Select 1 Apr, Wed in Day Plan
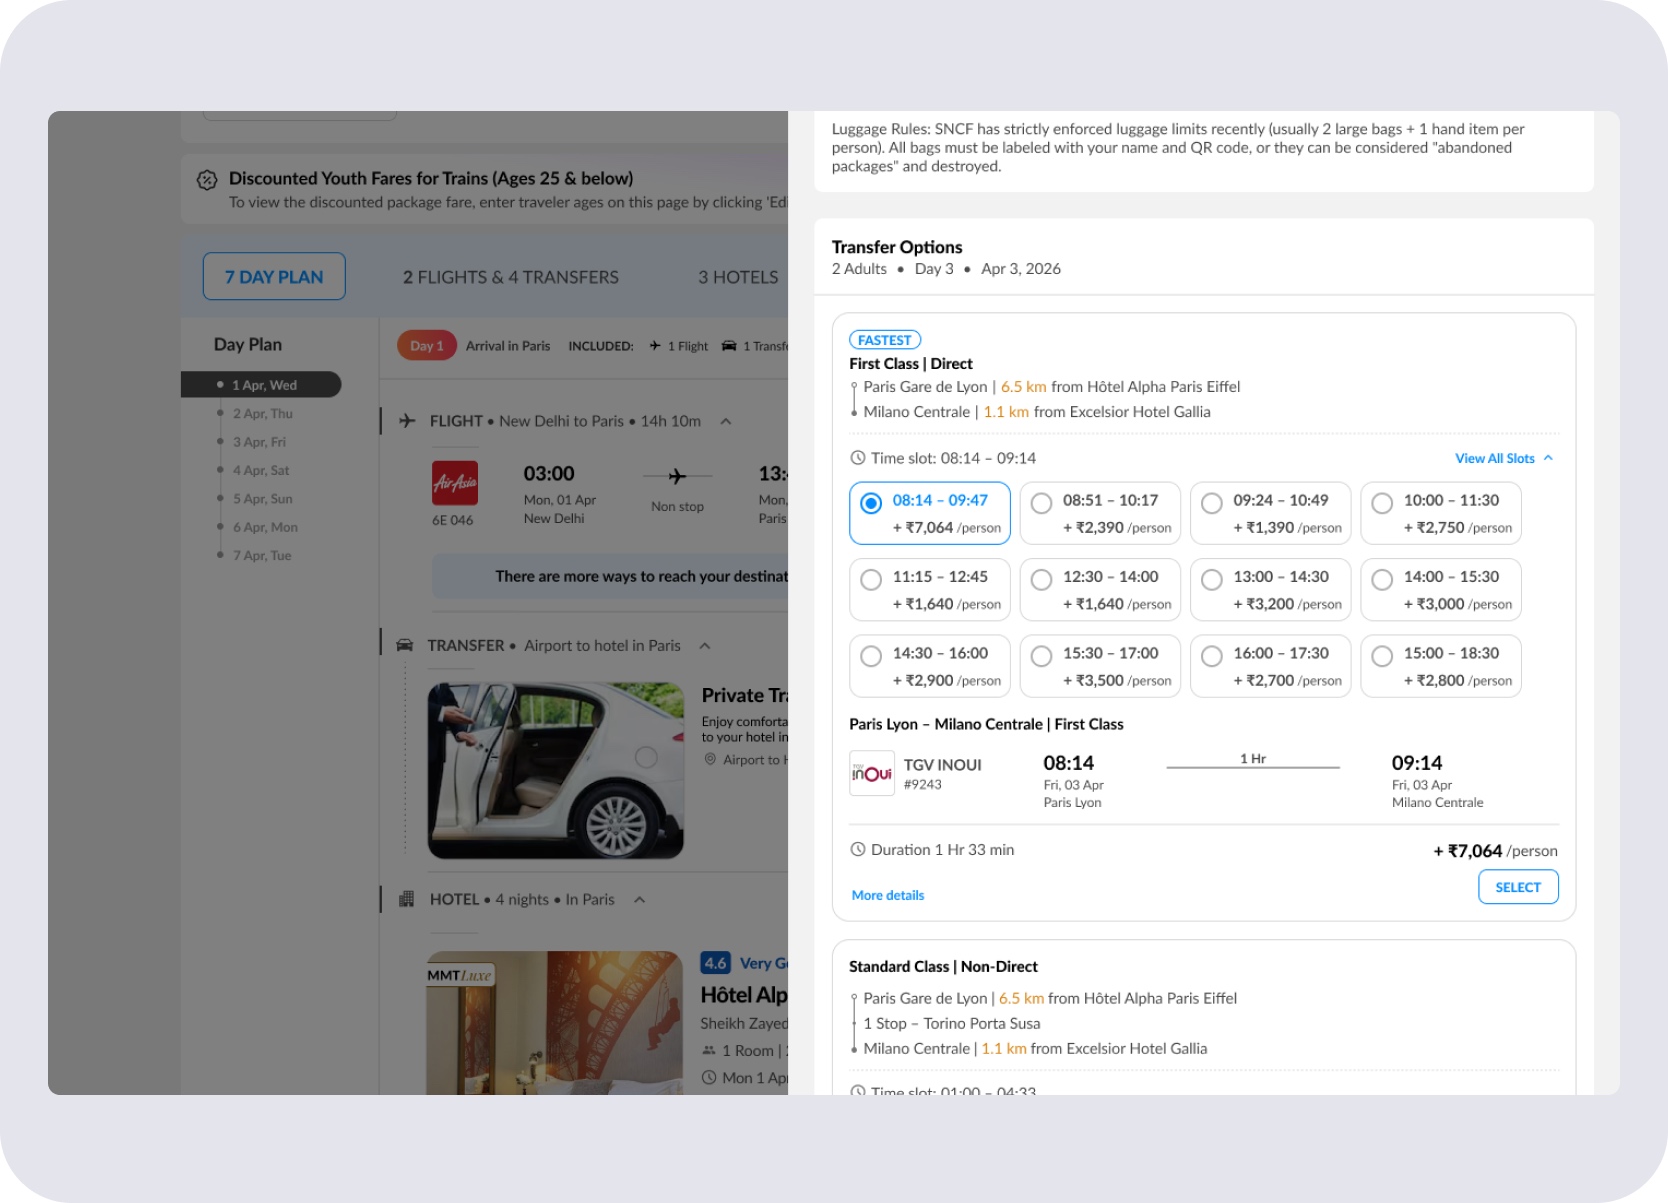1668x1203 pixels. coord(261,385)
